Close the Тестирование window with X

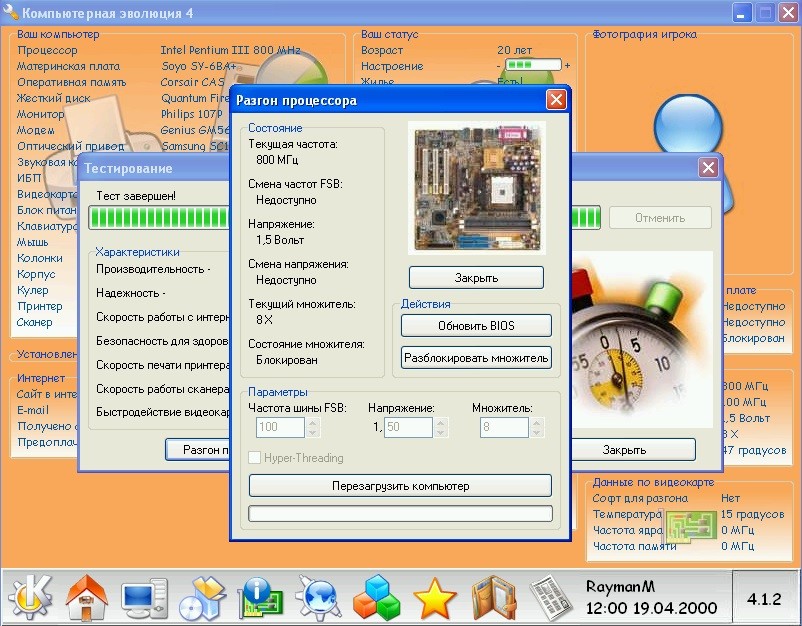click(708, 167)
